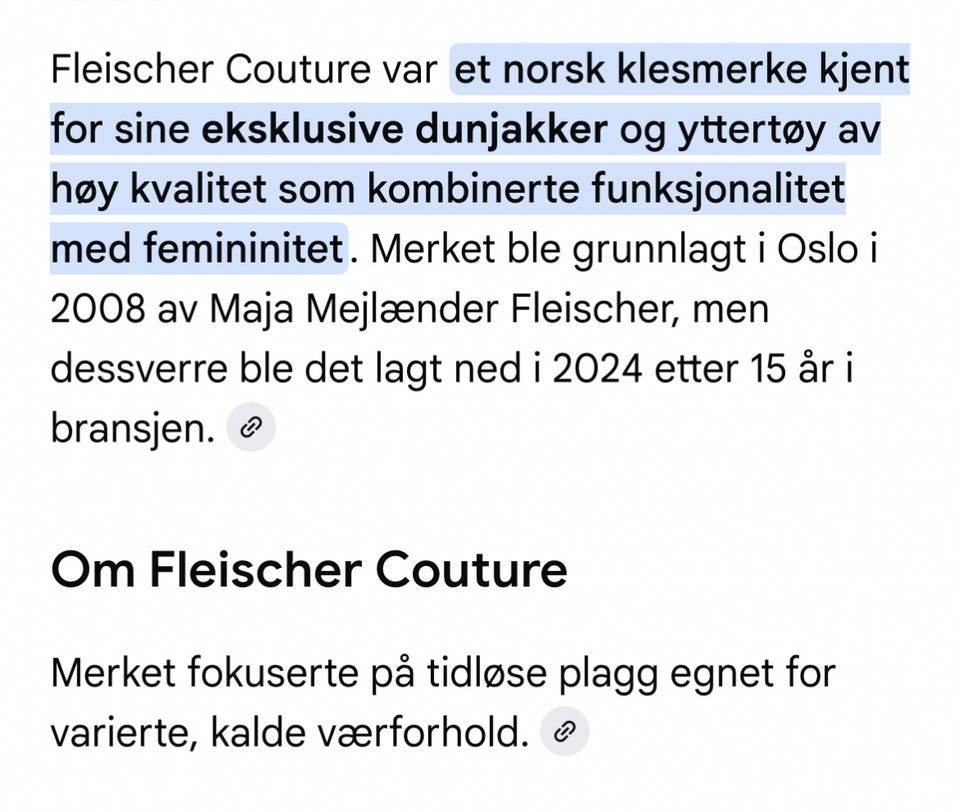Click the words "kalde værforhold."
960x812 pixels.
[370, 731]
